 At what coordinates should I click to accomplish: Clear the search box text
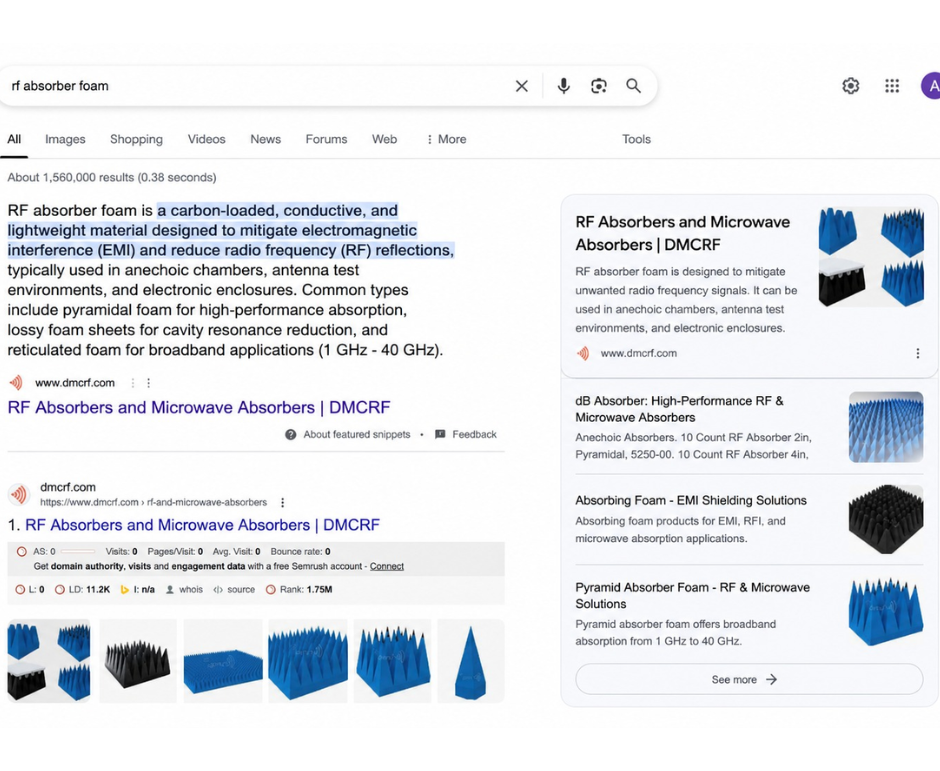tap(522, 86)
